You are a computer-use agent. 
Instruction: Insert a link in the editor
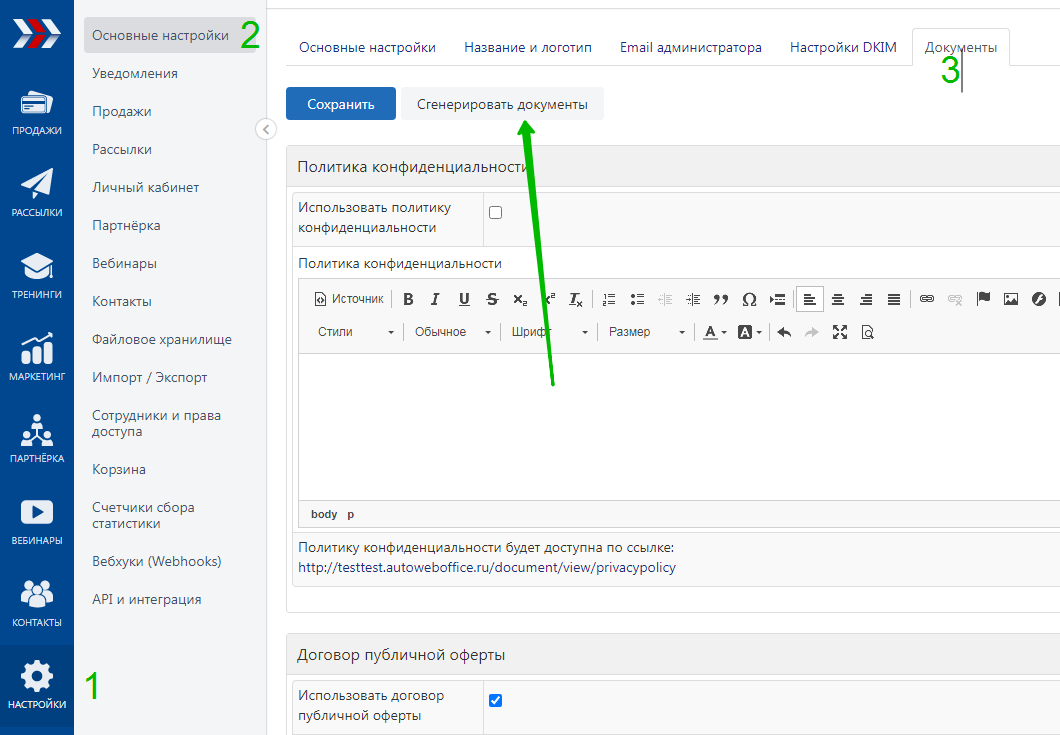[927, 299]
